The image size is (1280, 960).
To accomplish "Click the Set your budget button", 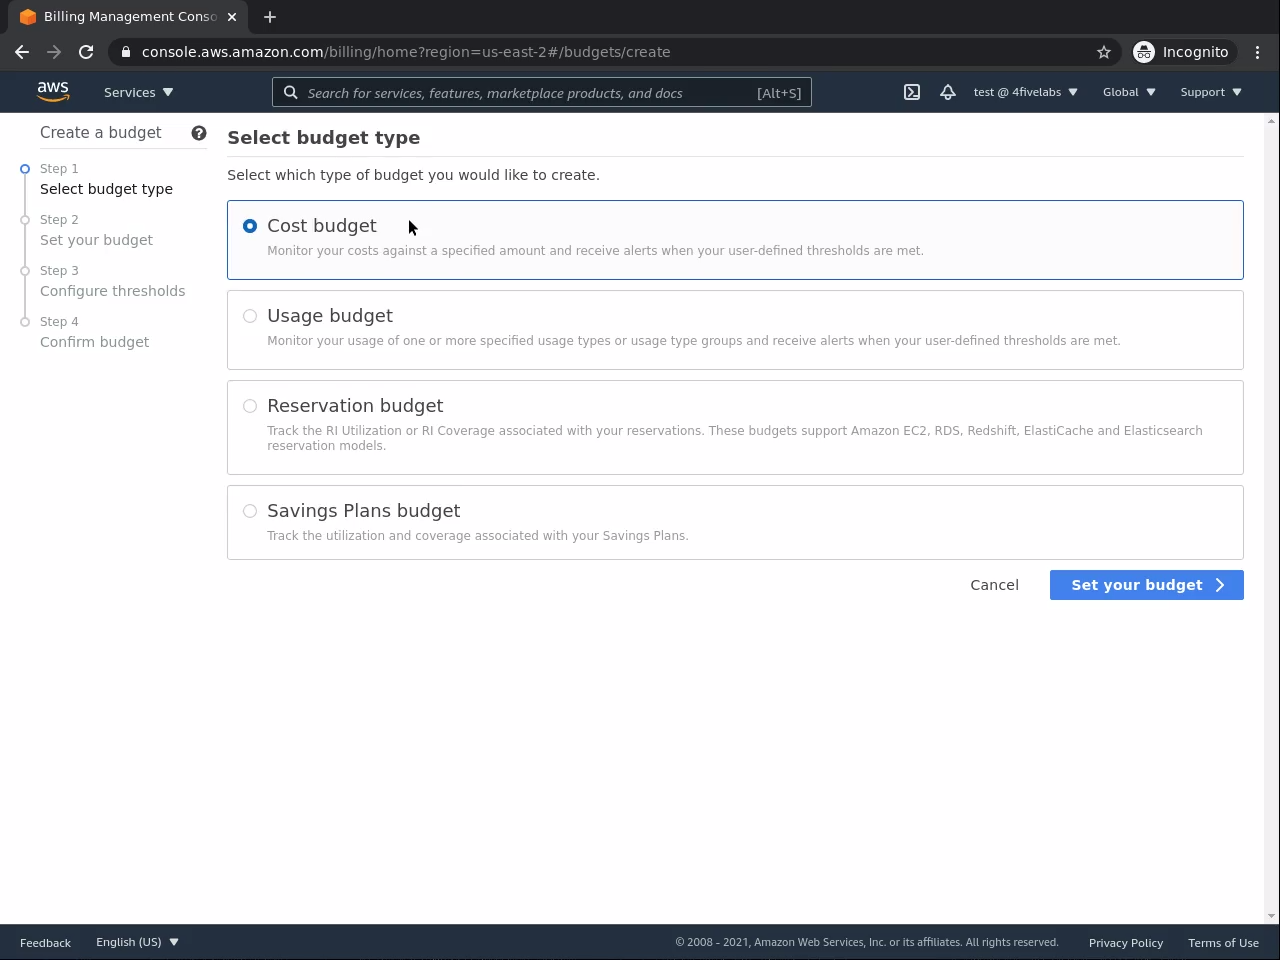I will pos(1146,585).
